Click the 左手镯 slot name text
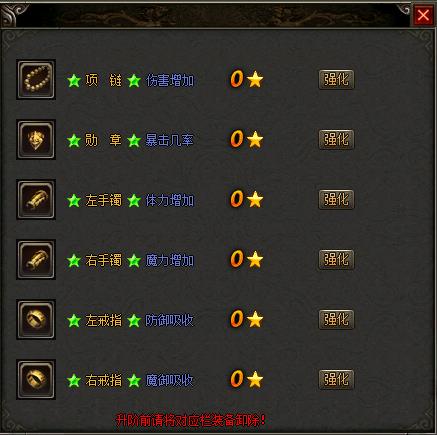 pyautogui.click(x=104, y=200)
